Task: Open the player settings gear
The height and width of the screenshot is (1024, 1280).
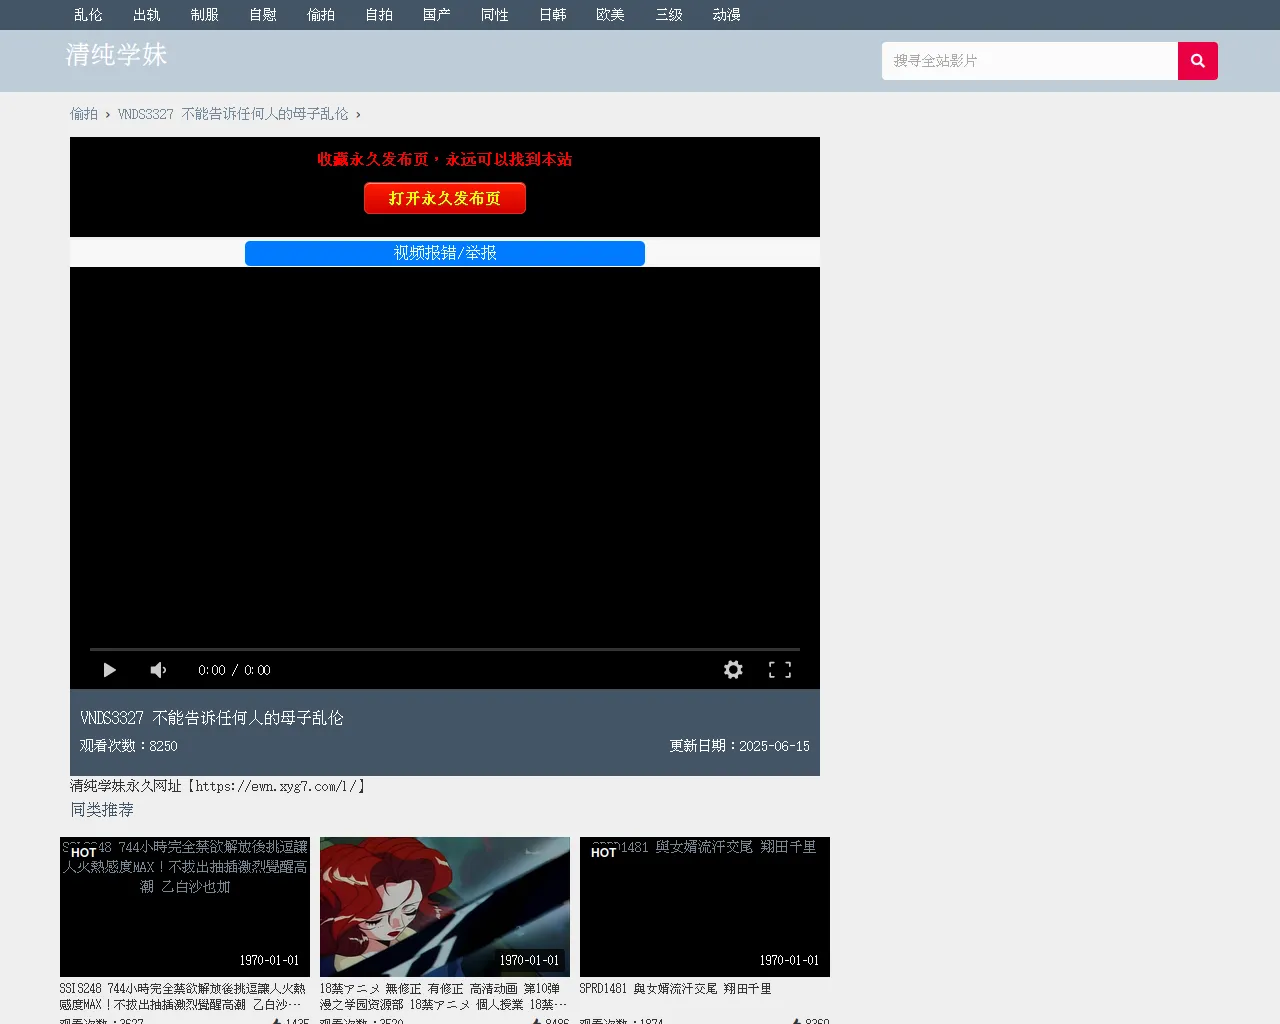Action: [733, 670]
